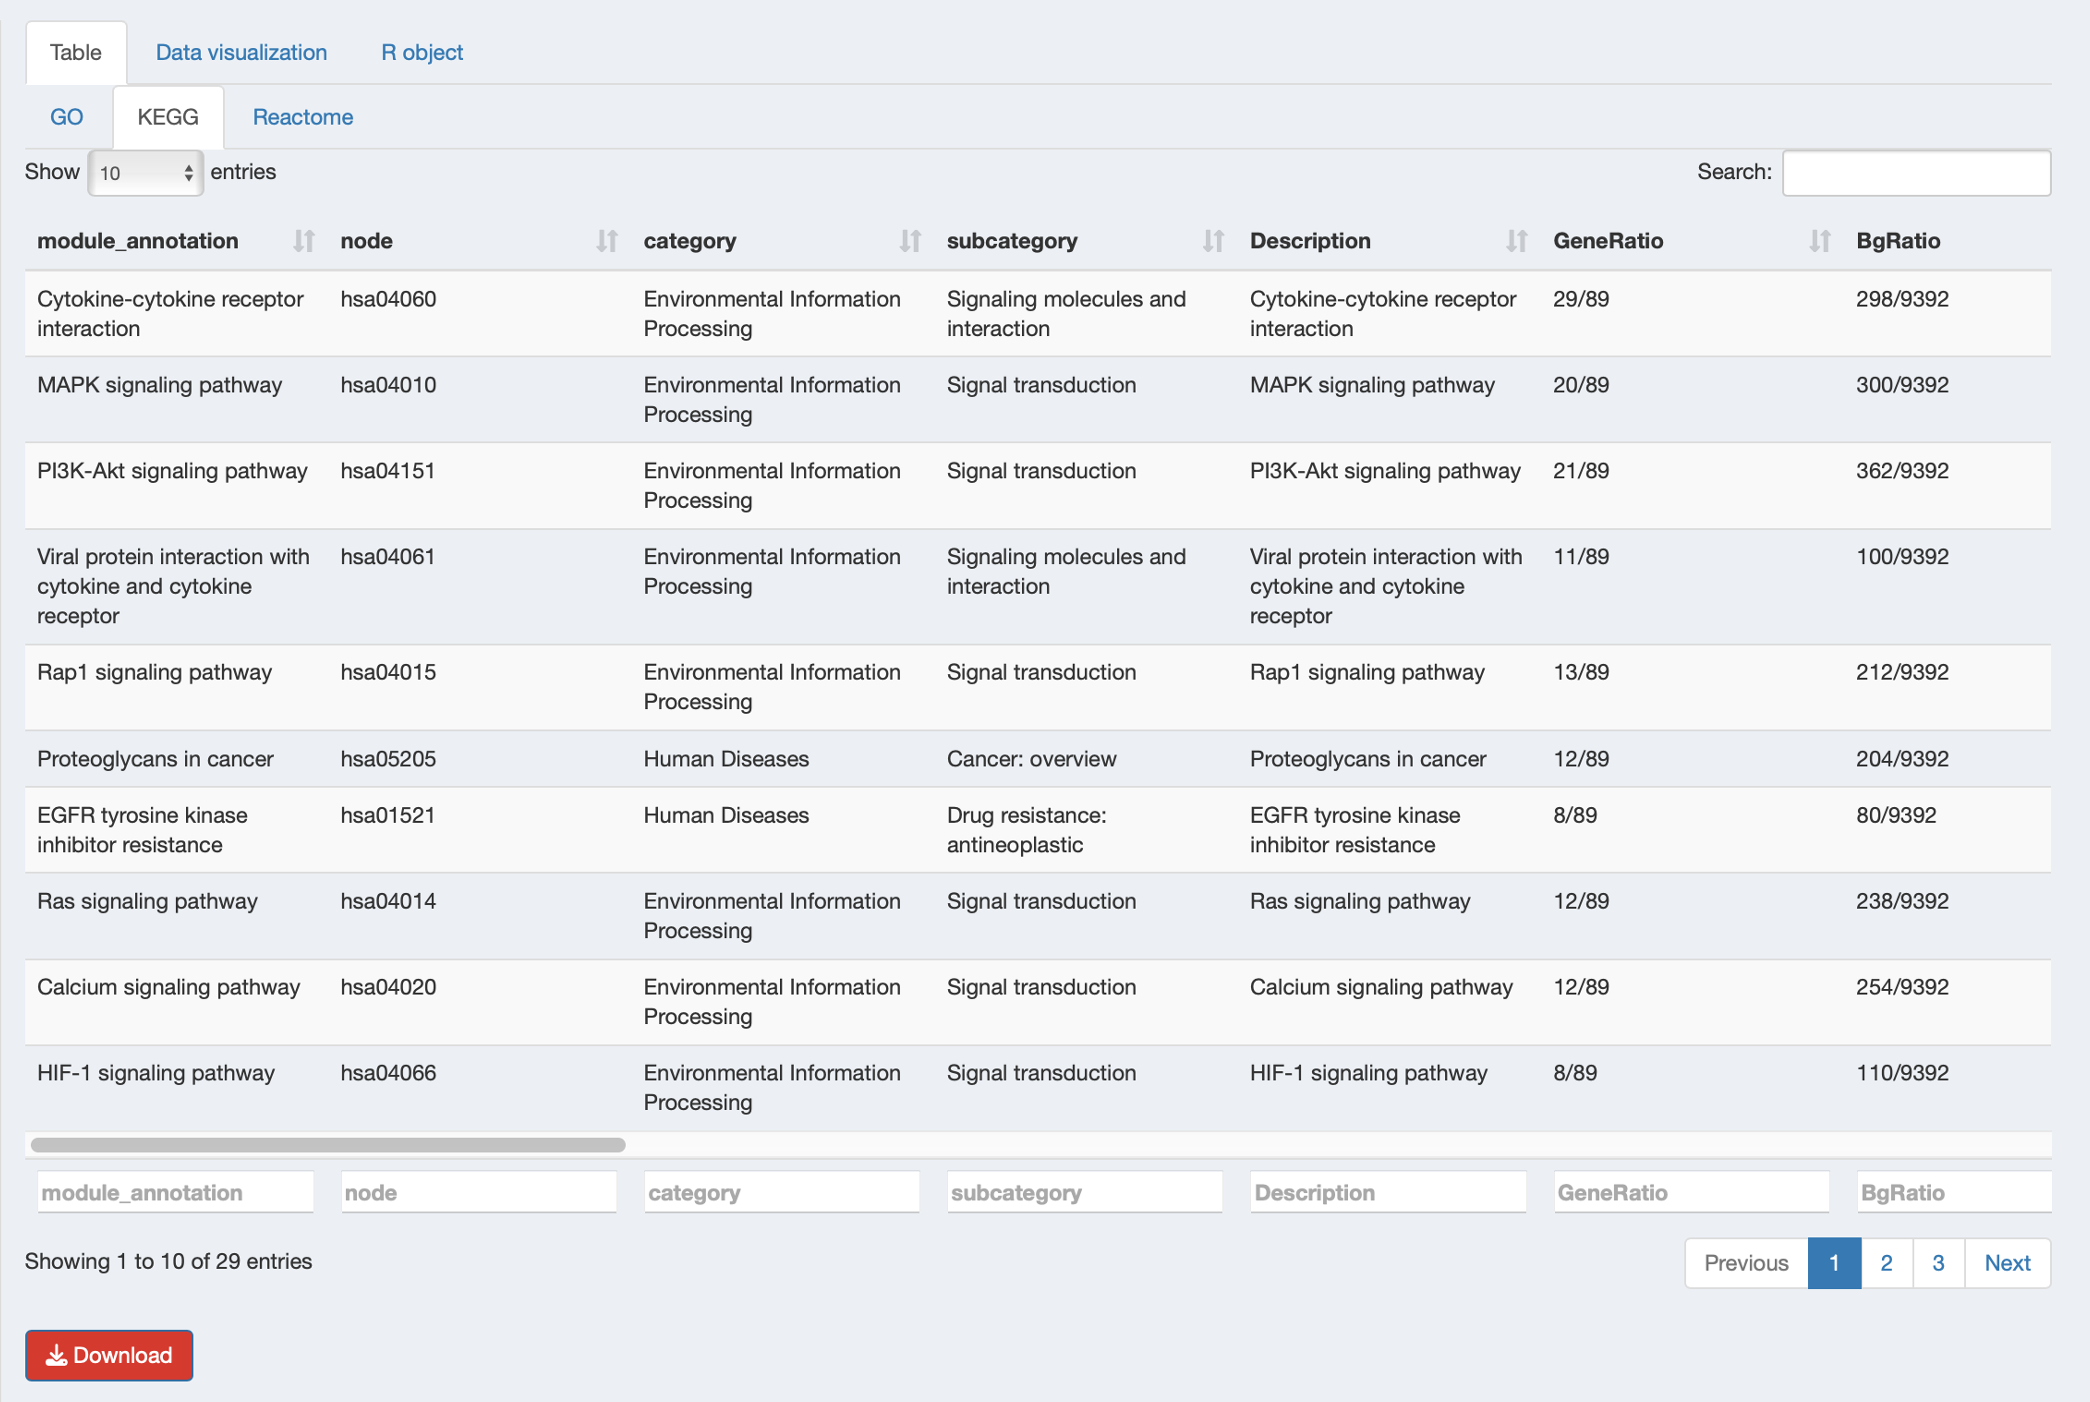2090x1402 pixels.
Task: Select the hsa04066 node cell
Action: tap(388, 1073)
